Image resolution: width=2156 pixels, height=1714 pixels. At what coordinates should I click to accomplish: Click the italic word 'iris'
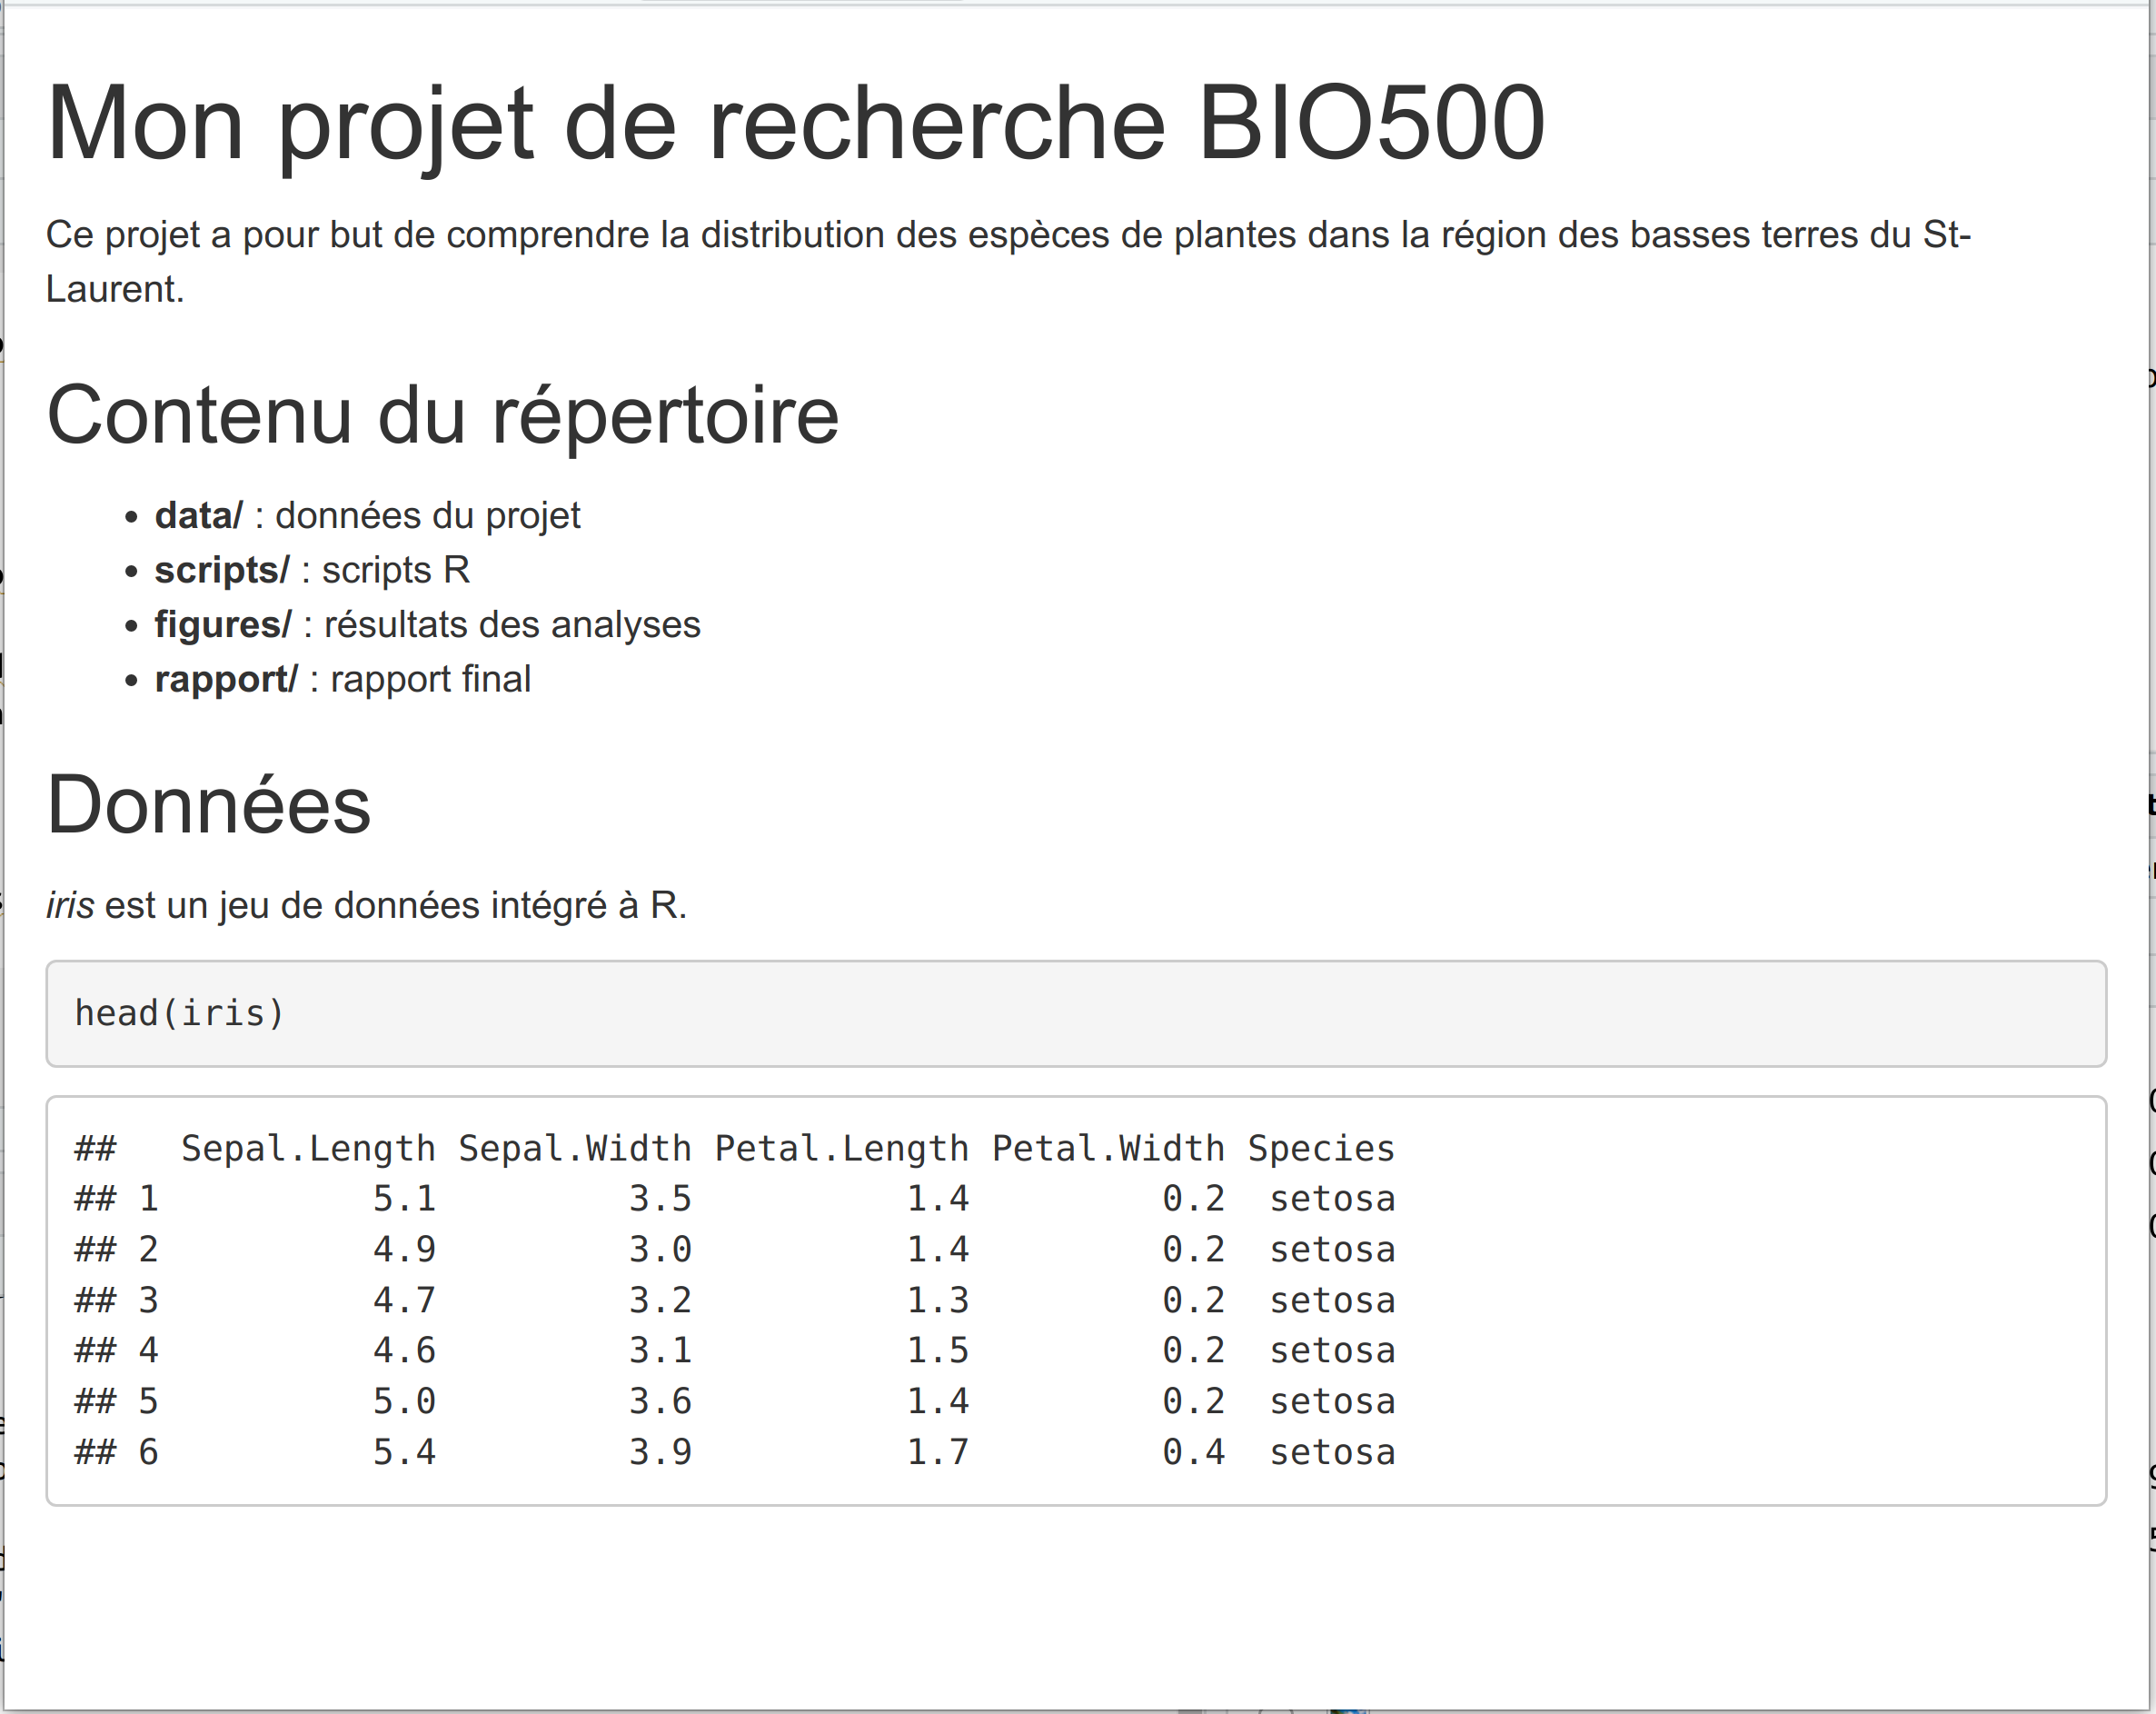[x=70, y=905]
